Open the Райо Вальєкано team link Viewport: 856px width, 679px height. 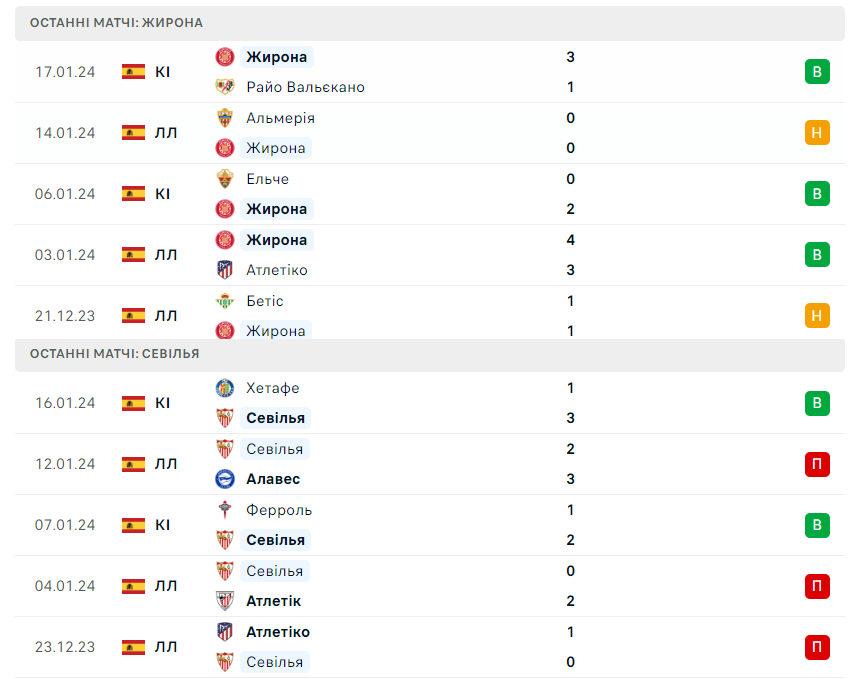[x=305, y=87]
